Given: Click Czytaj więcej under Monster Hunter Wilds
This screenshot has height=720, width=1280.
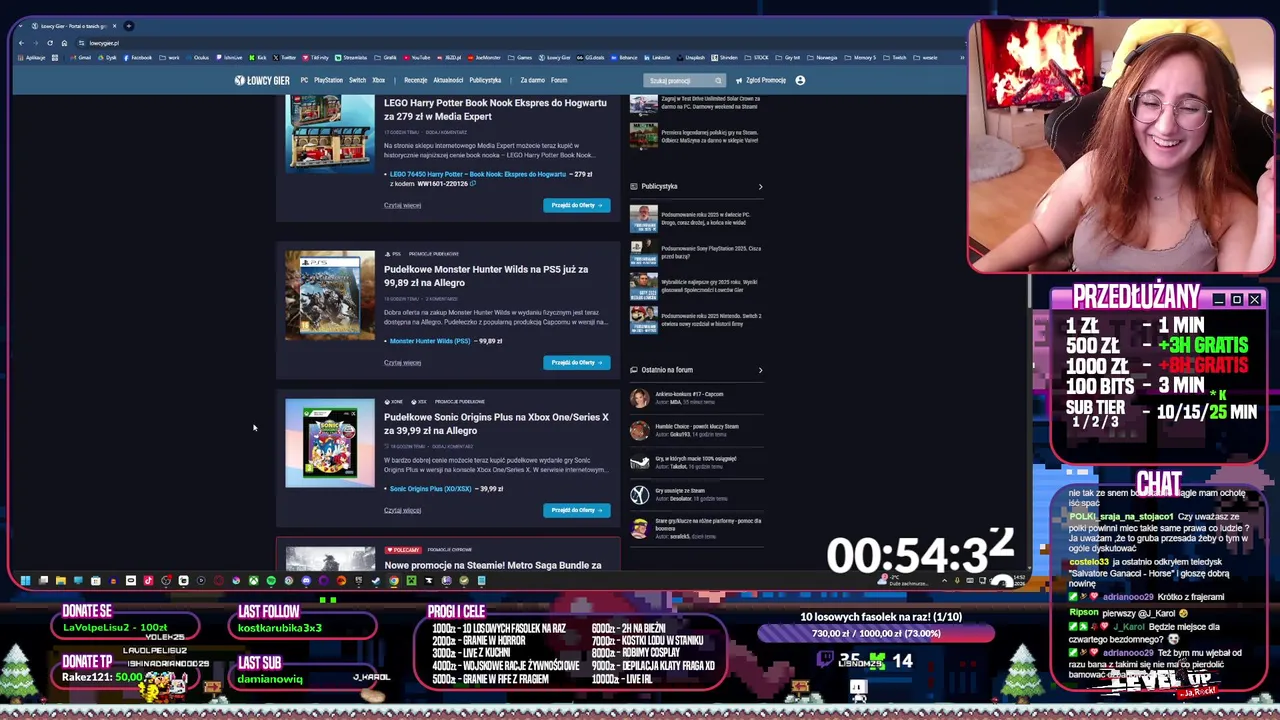Looking at the screenshot, I should tap(402, 362).
